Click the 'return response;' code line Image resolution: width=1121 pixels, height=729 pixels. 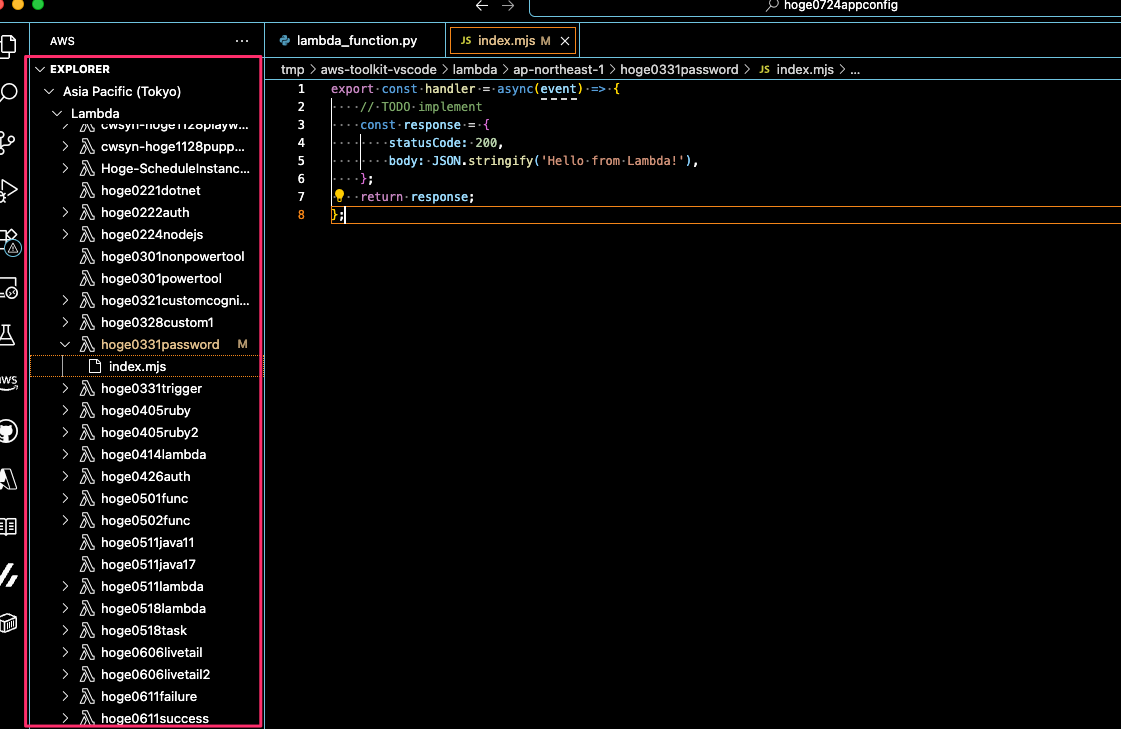417,197
